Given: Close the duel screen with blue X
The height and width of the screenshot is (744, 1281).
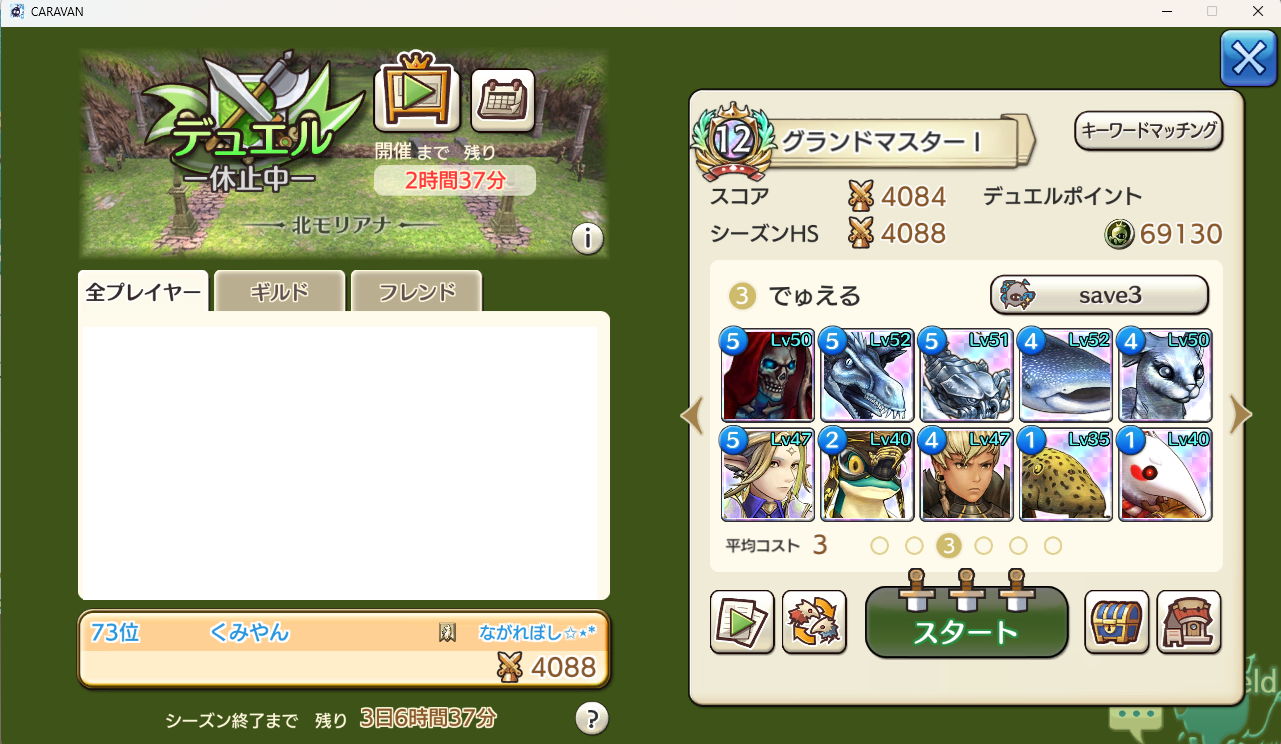Looking at the screenshot, I should click(x=1248, y=59).
